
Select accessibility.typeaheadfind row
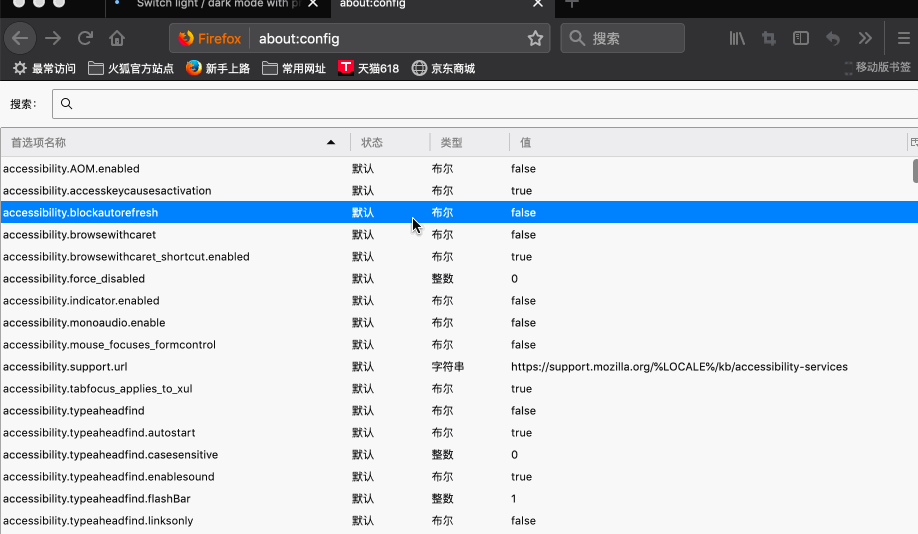click(457, 411)
